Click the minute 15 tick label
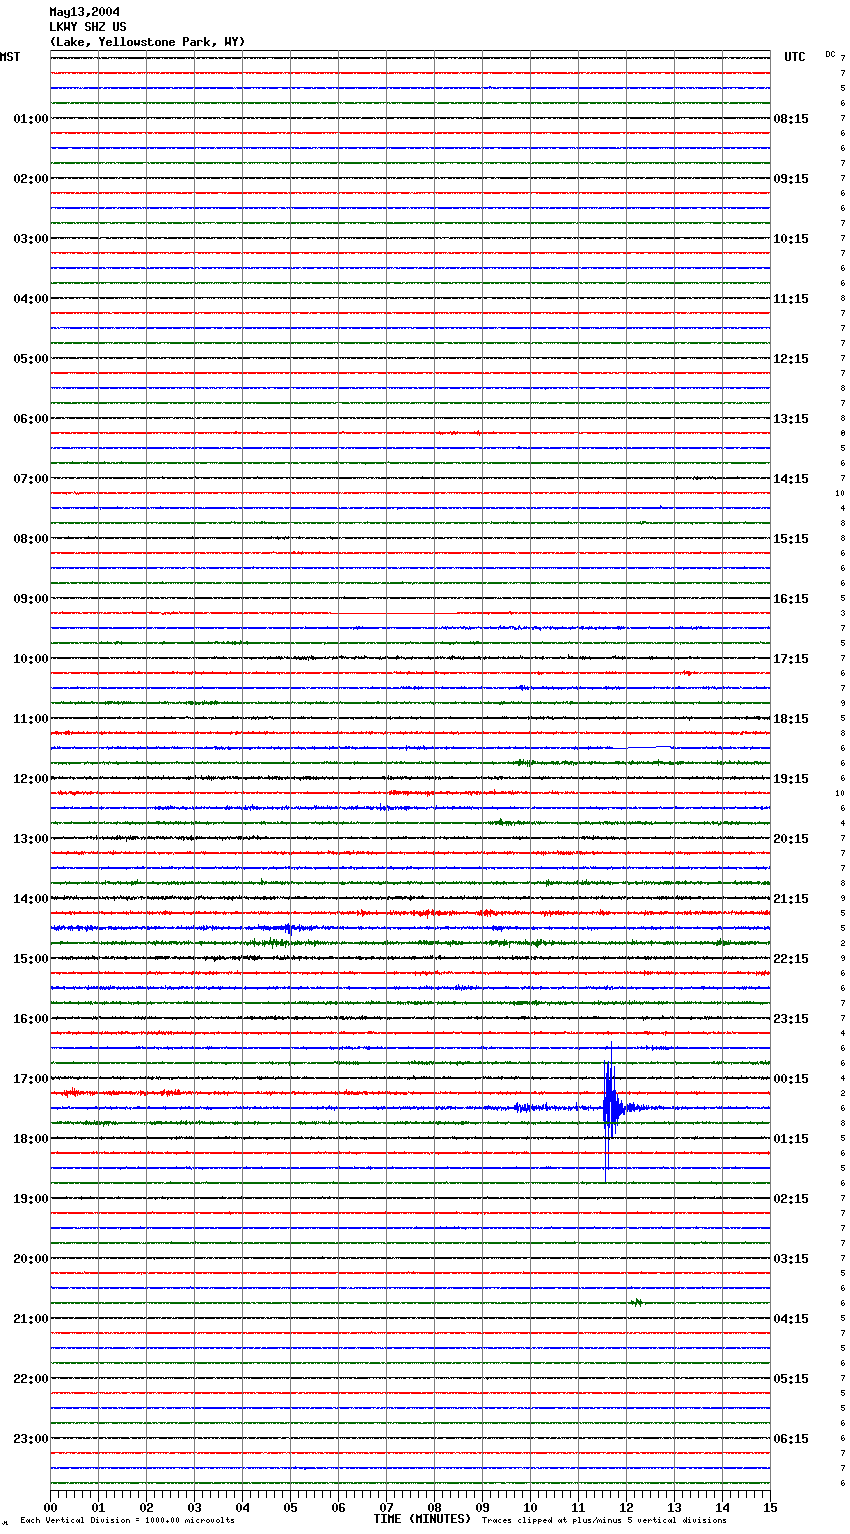The height and width of the screenshot is (1534, 850). [770, 1507]
